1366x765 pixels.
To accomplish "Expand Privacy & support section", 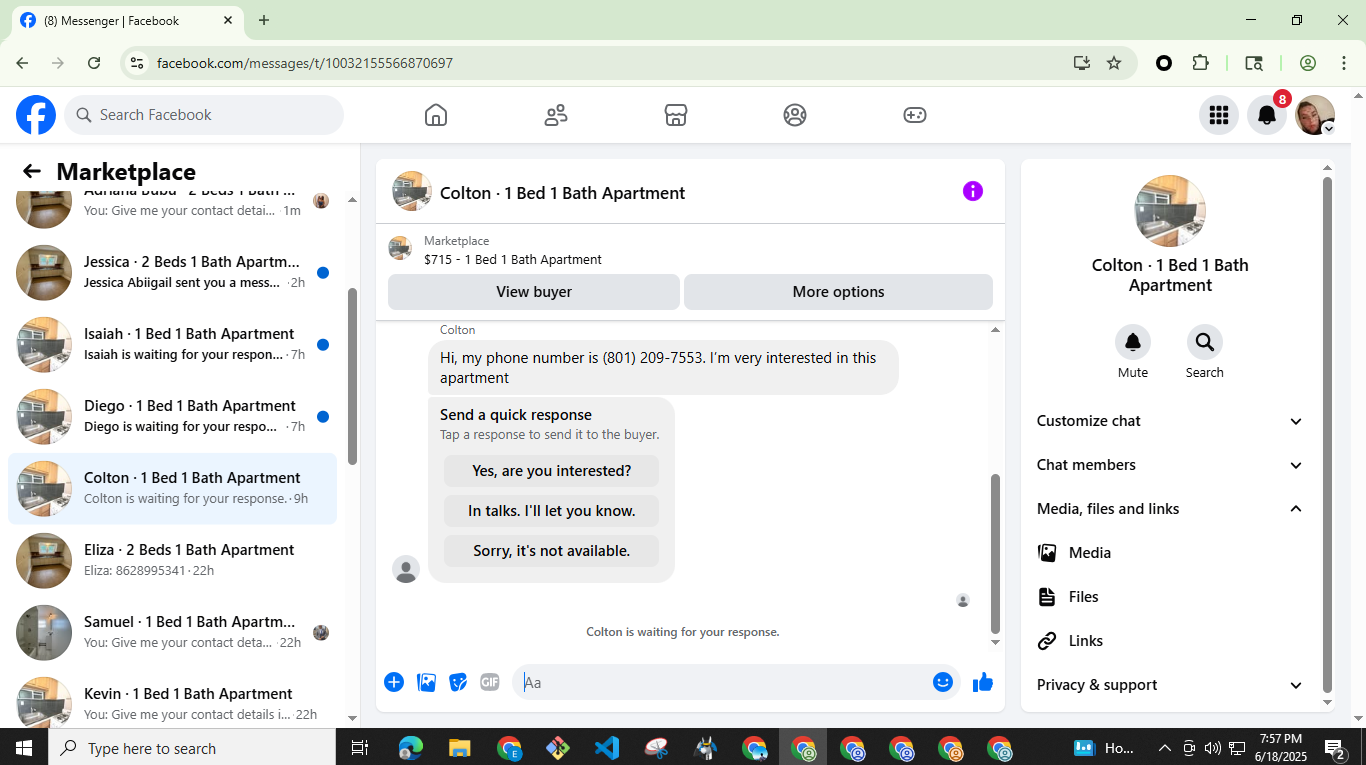I will pyautogui.click(x=1170, y=685).
